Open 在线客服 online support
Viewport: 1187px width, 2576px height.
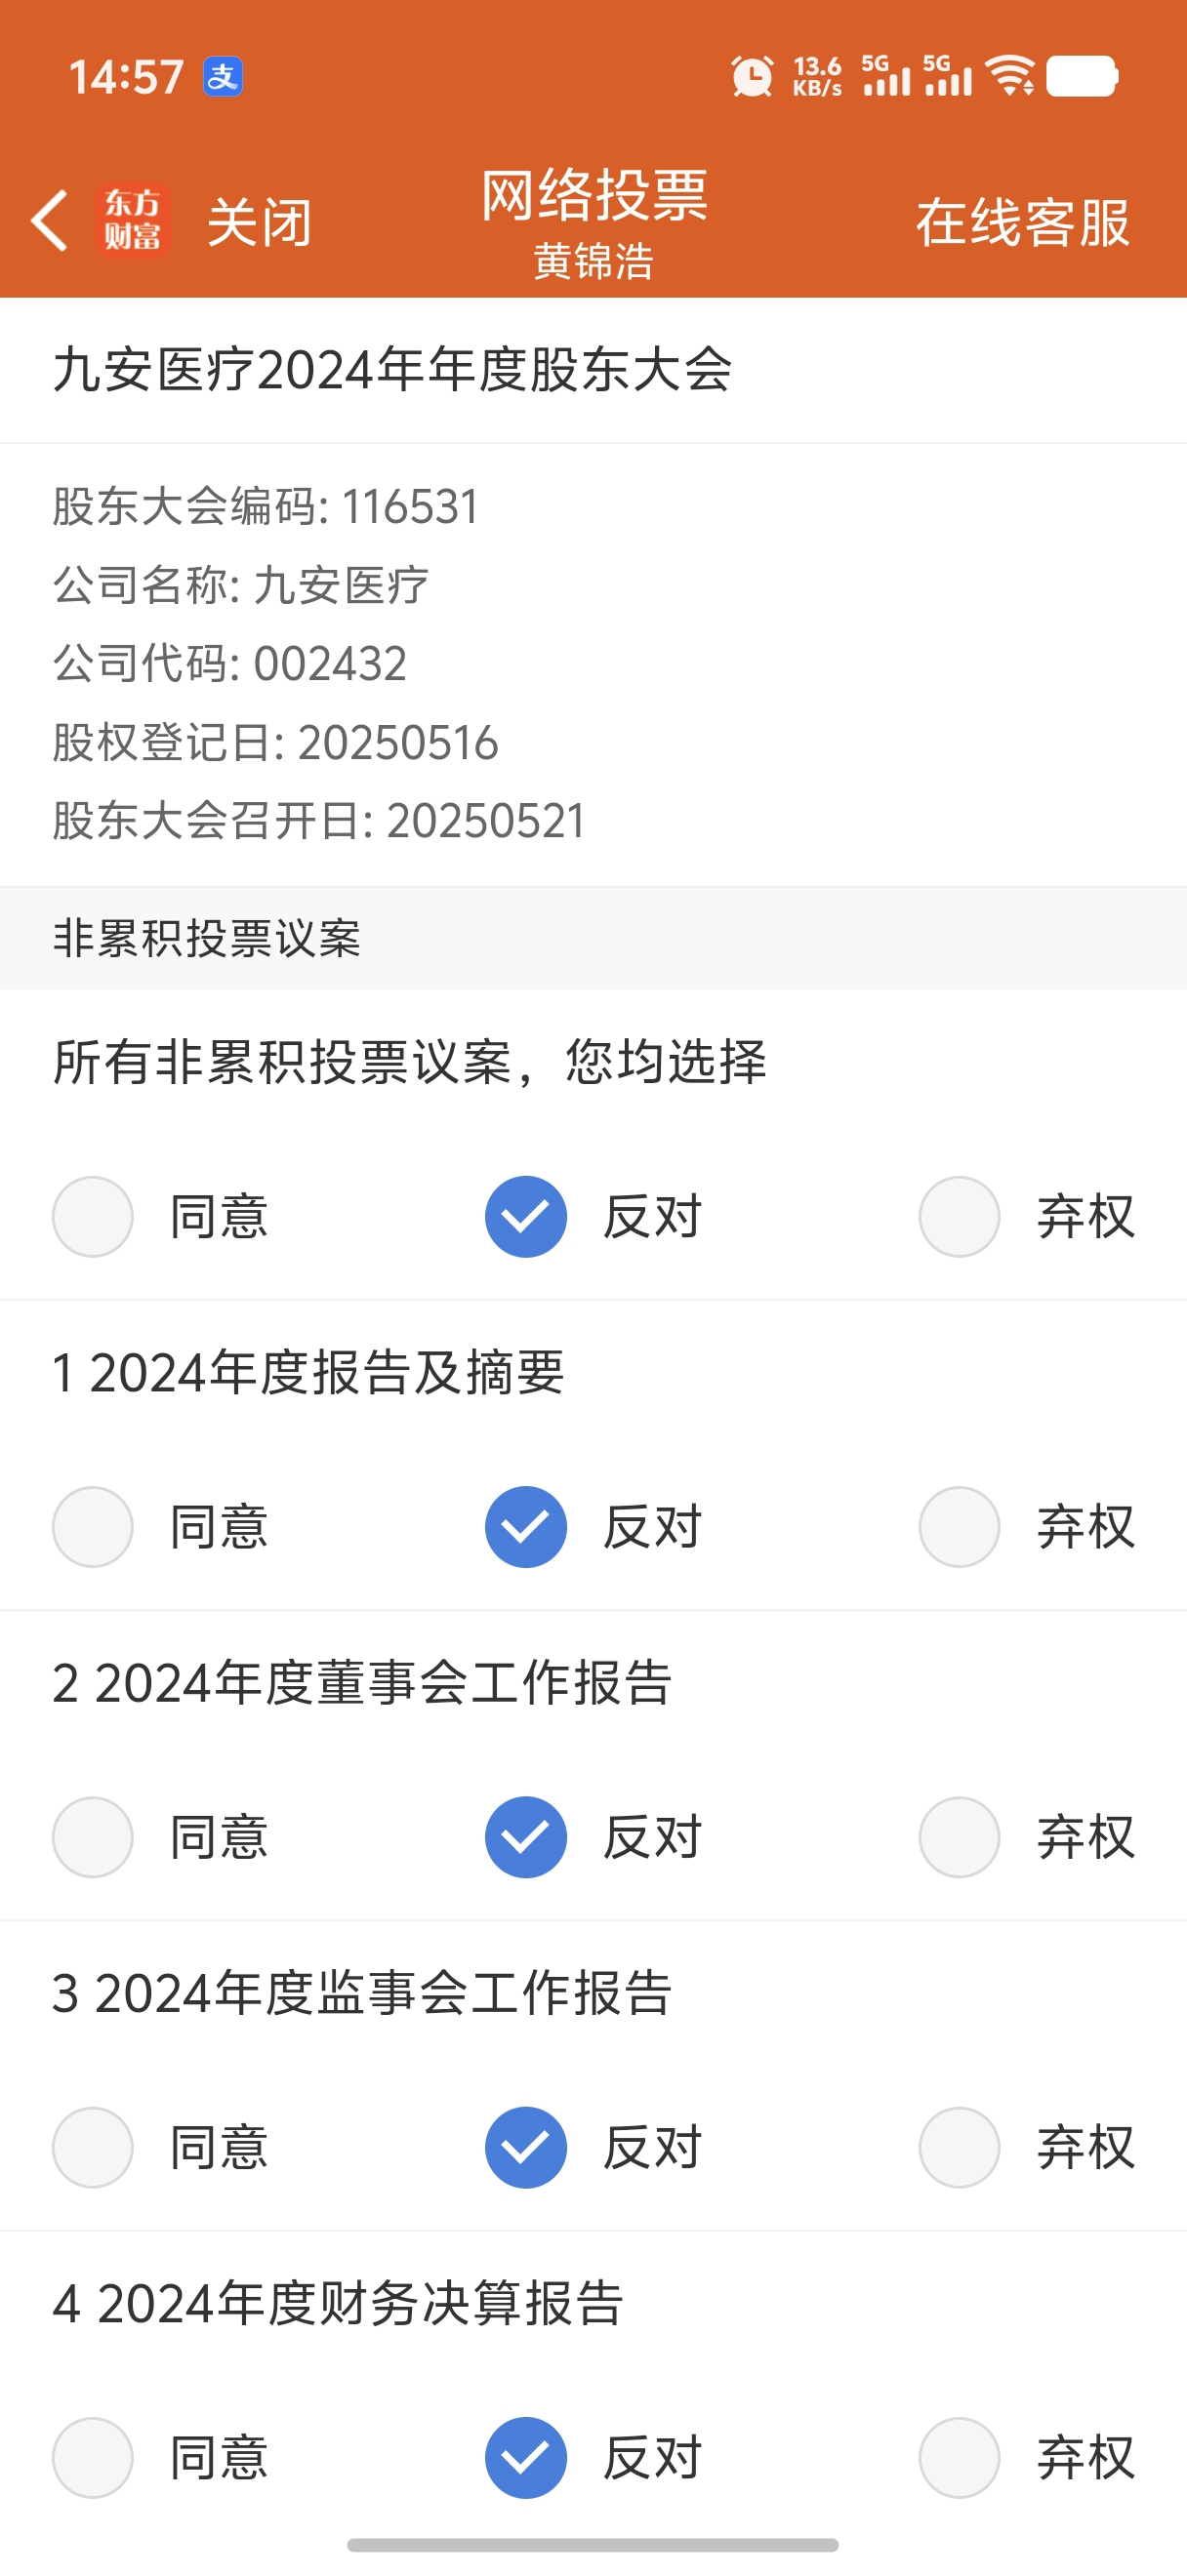tap(1023, 221)
